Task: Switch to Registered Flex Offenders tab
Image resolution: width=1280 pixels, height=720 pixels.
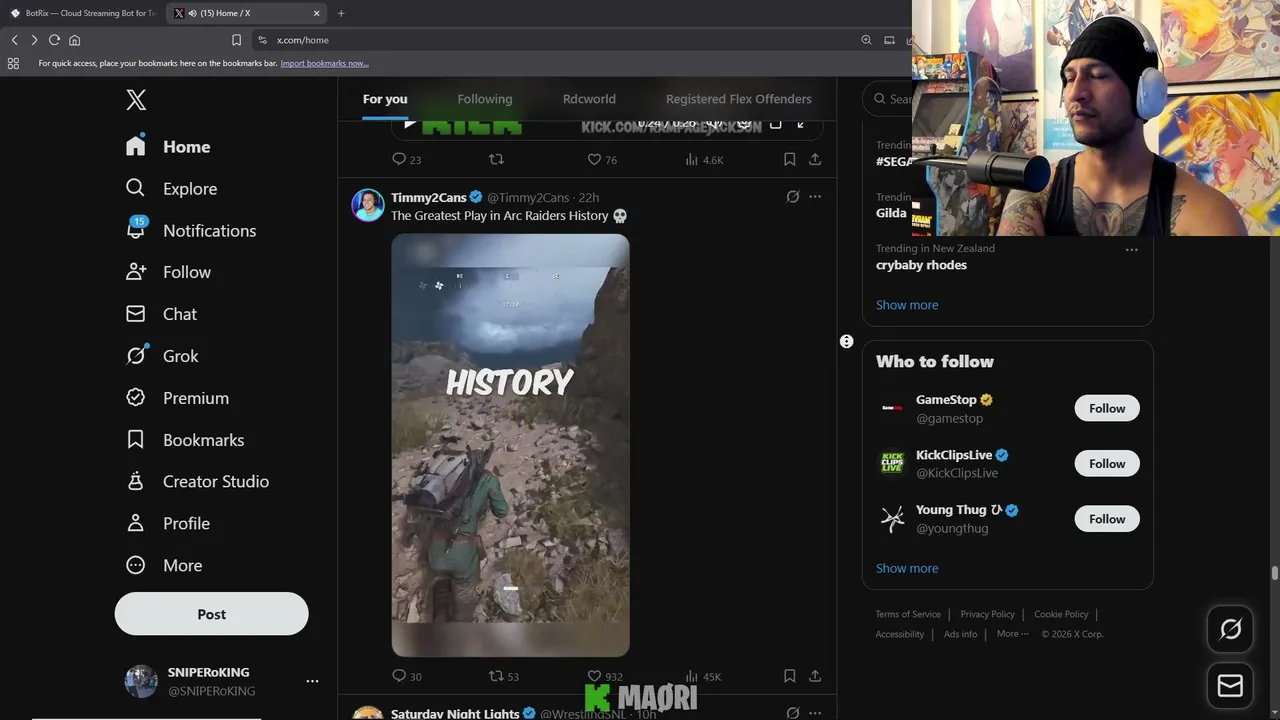Action: pyautogui.click(x=739, y=99)
